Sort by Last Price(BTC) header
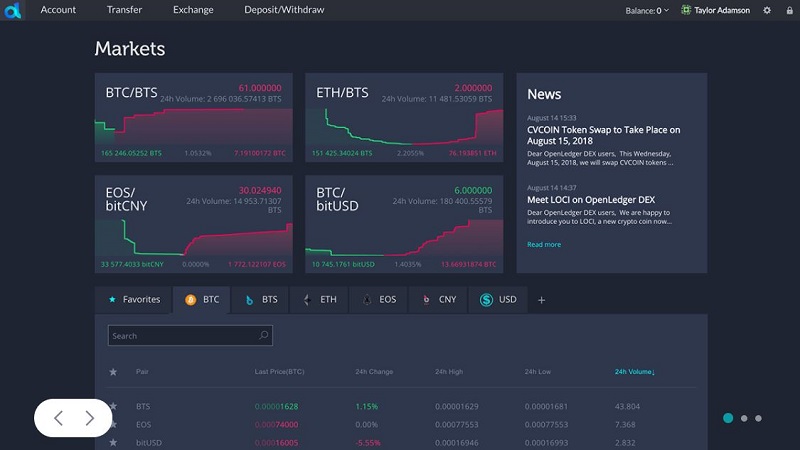 click(x=280, y=371)
